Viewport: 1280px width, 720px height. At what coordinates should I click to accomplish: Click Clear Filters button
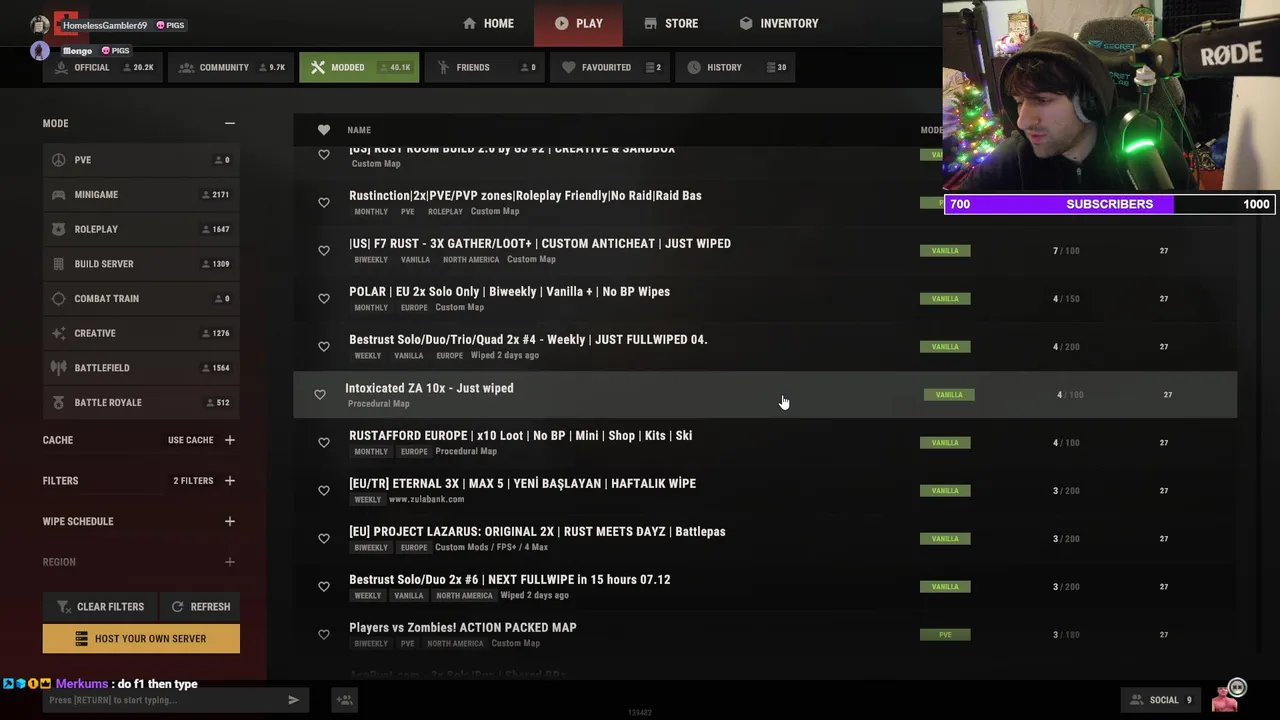coord(100,607)
